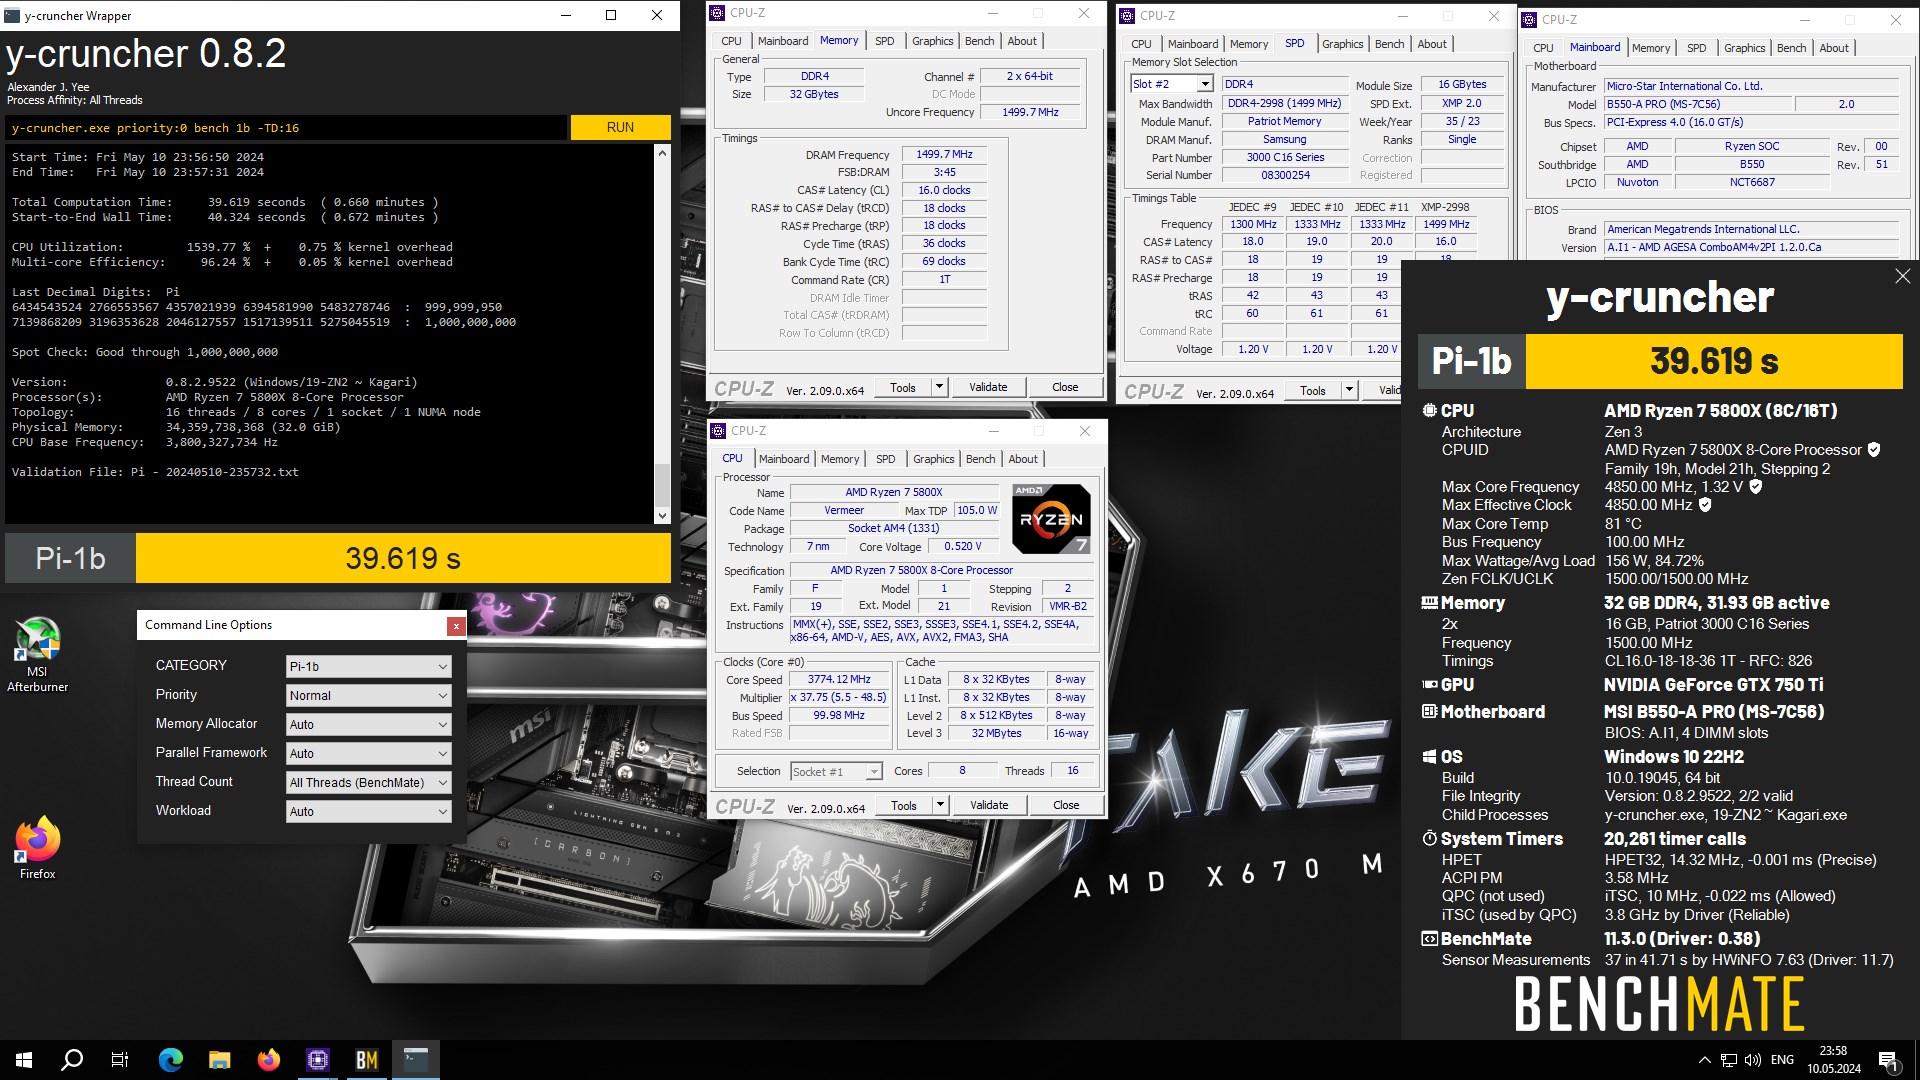Switch to y-cruncher console taskbar icon
Image resolution: width=1920 pixels, height=1080 pixels.
pos(416,1060)
